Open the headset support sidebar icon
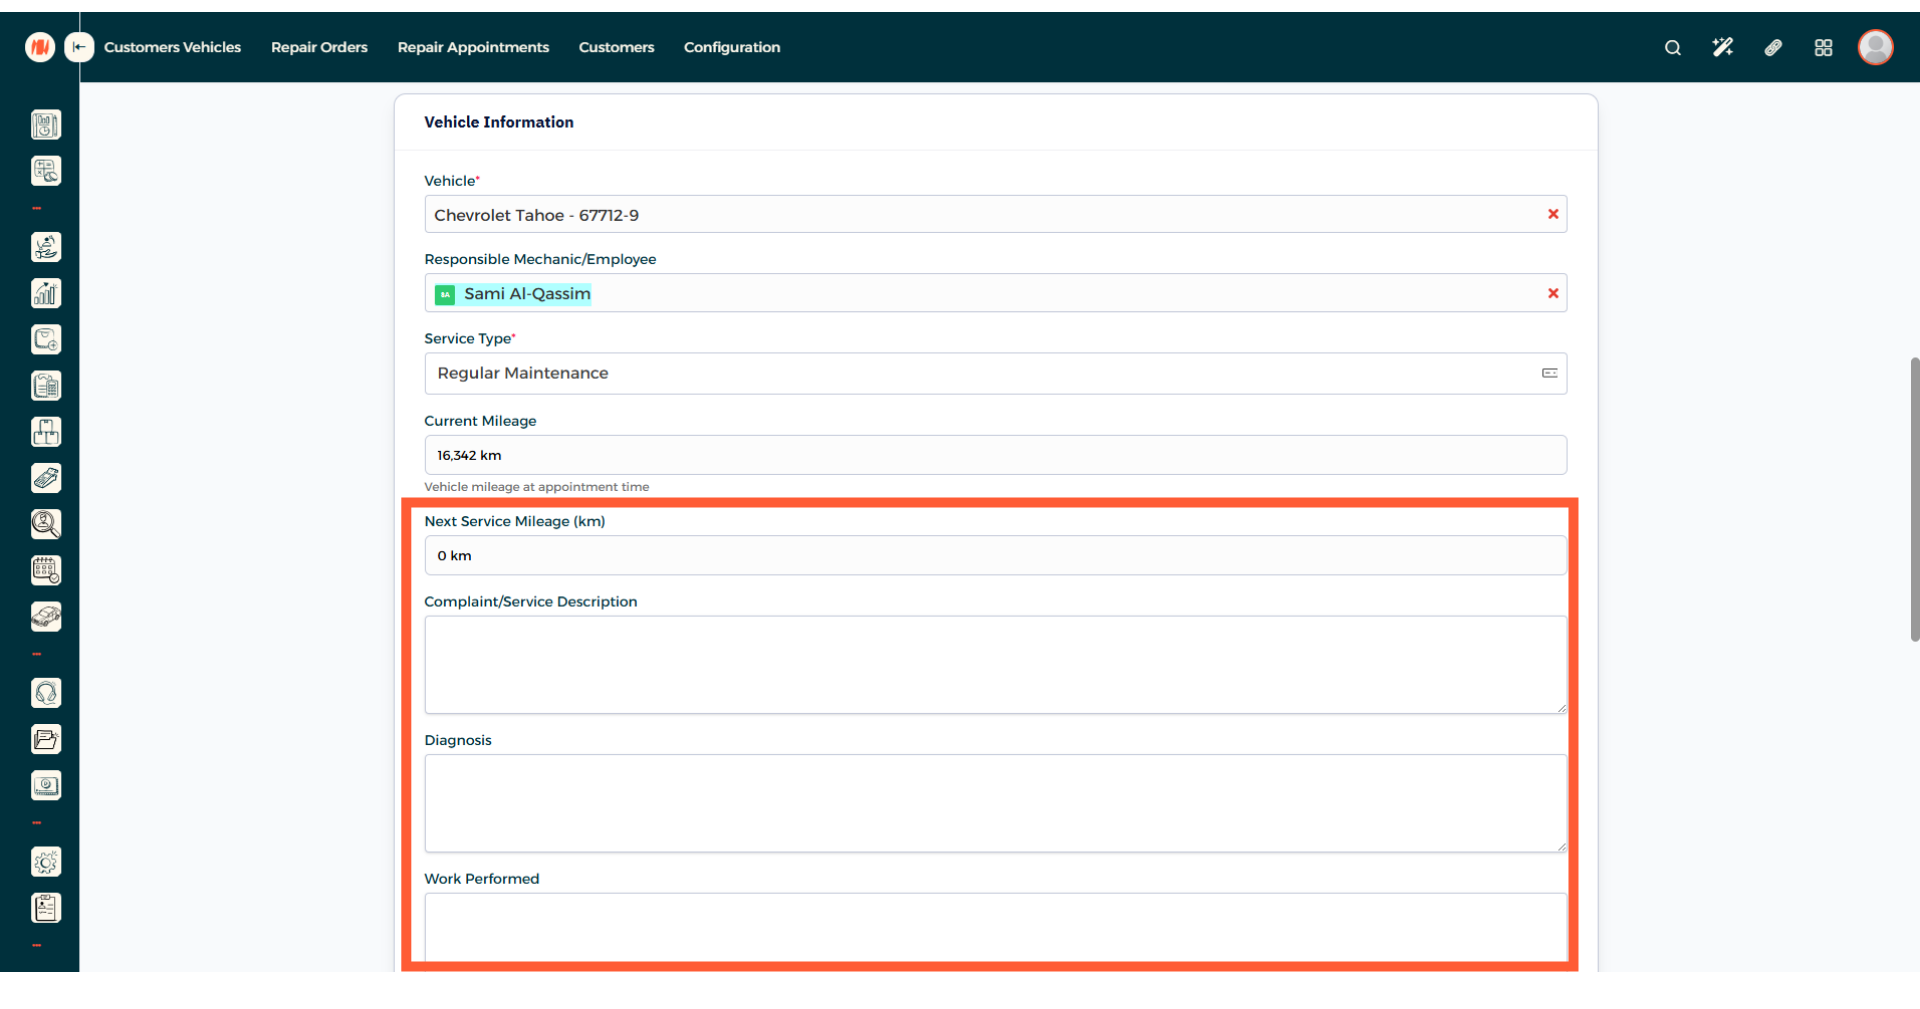1920x1009 pixels. point(46,693)
